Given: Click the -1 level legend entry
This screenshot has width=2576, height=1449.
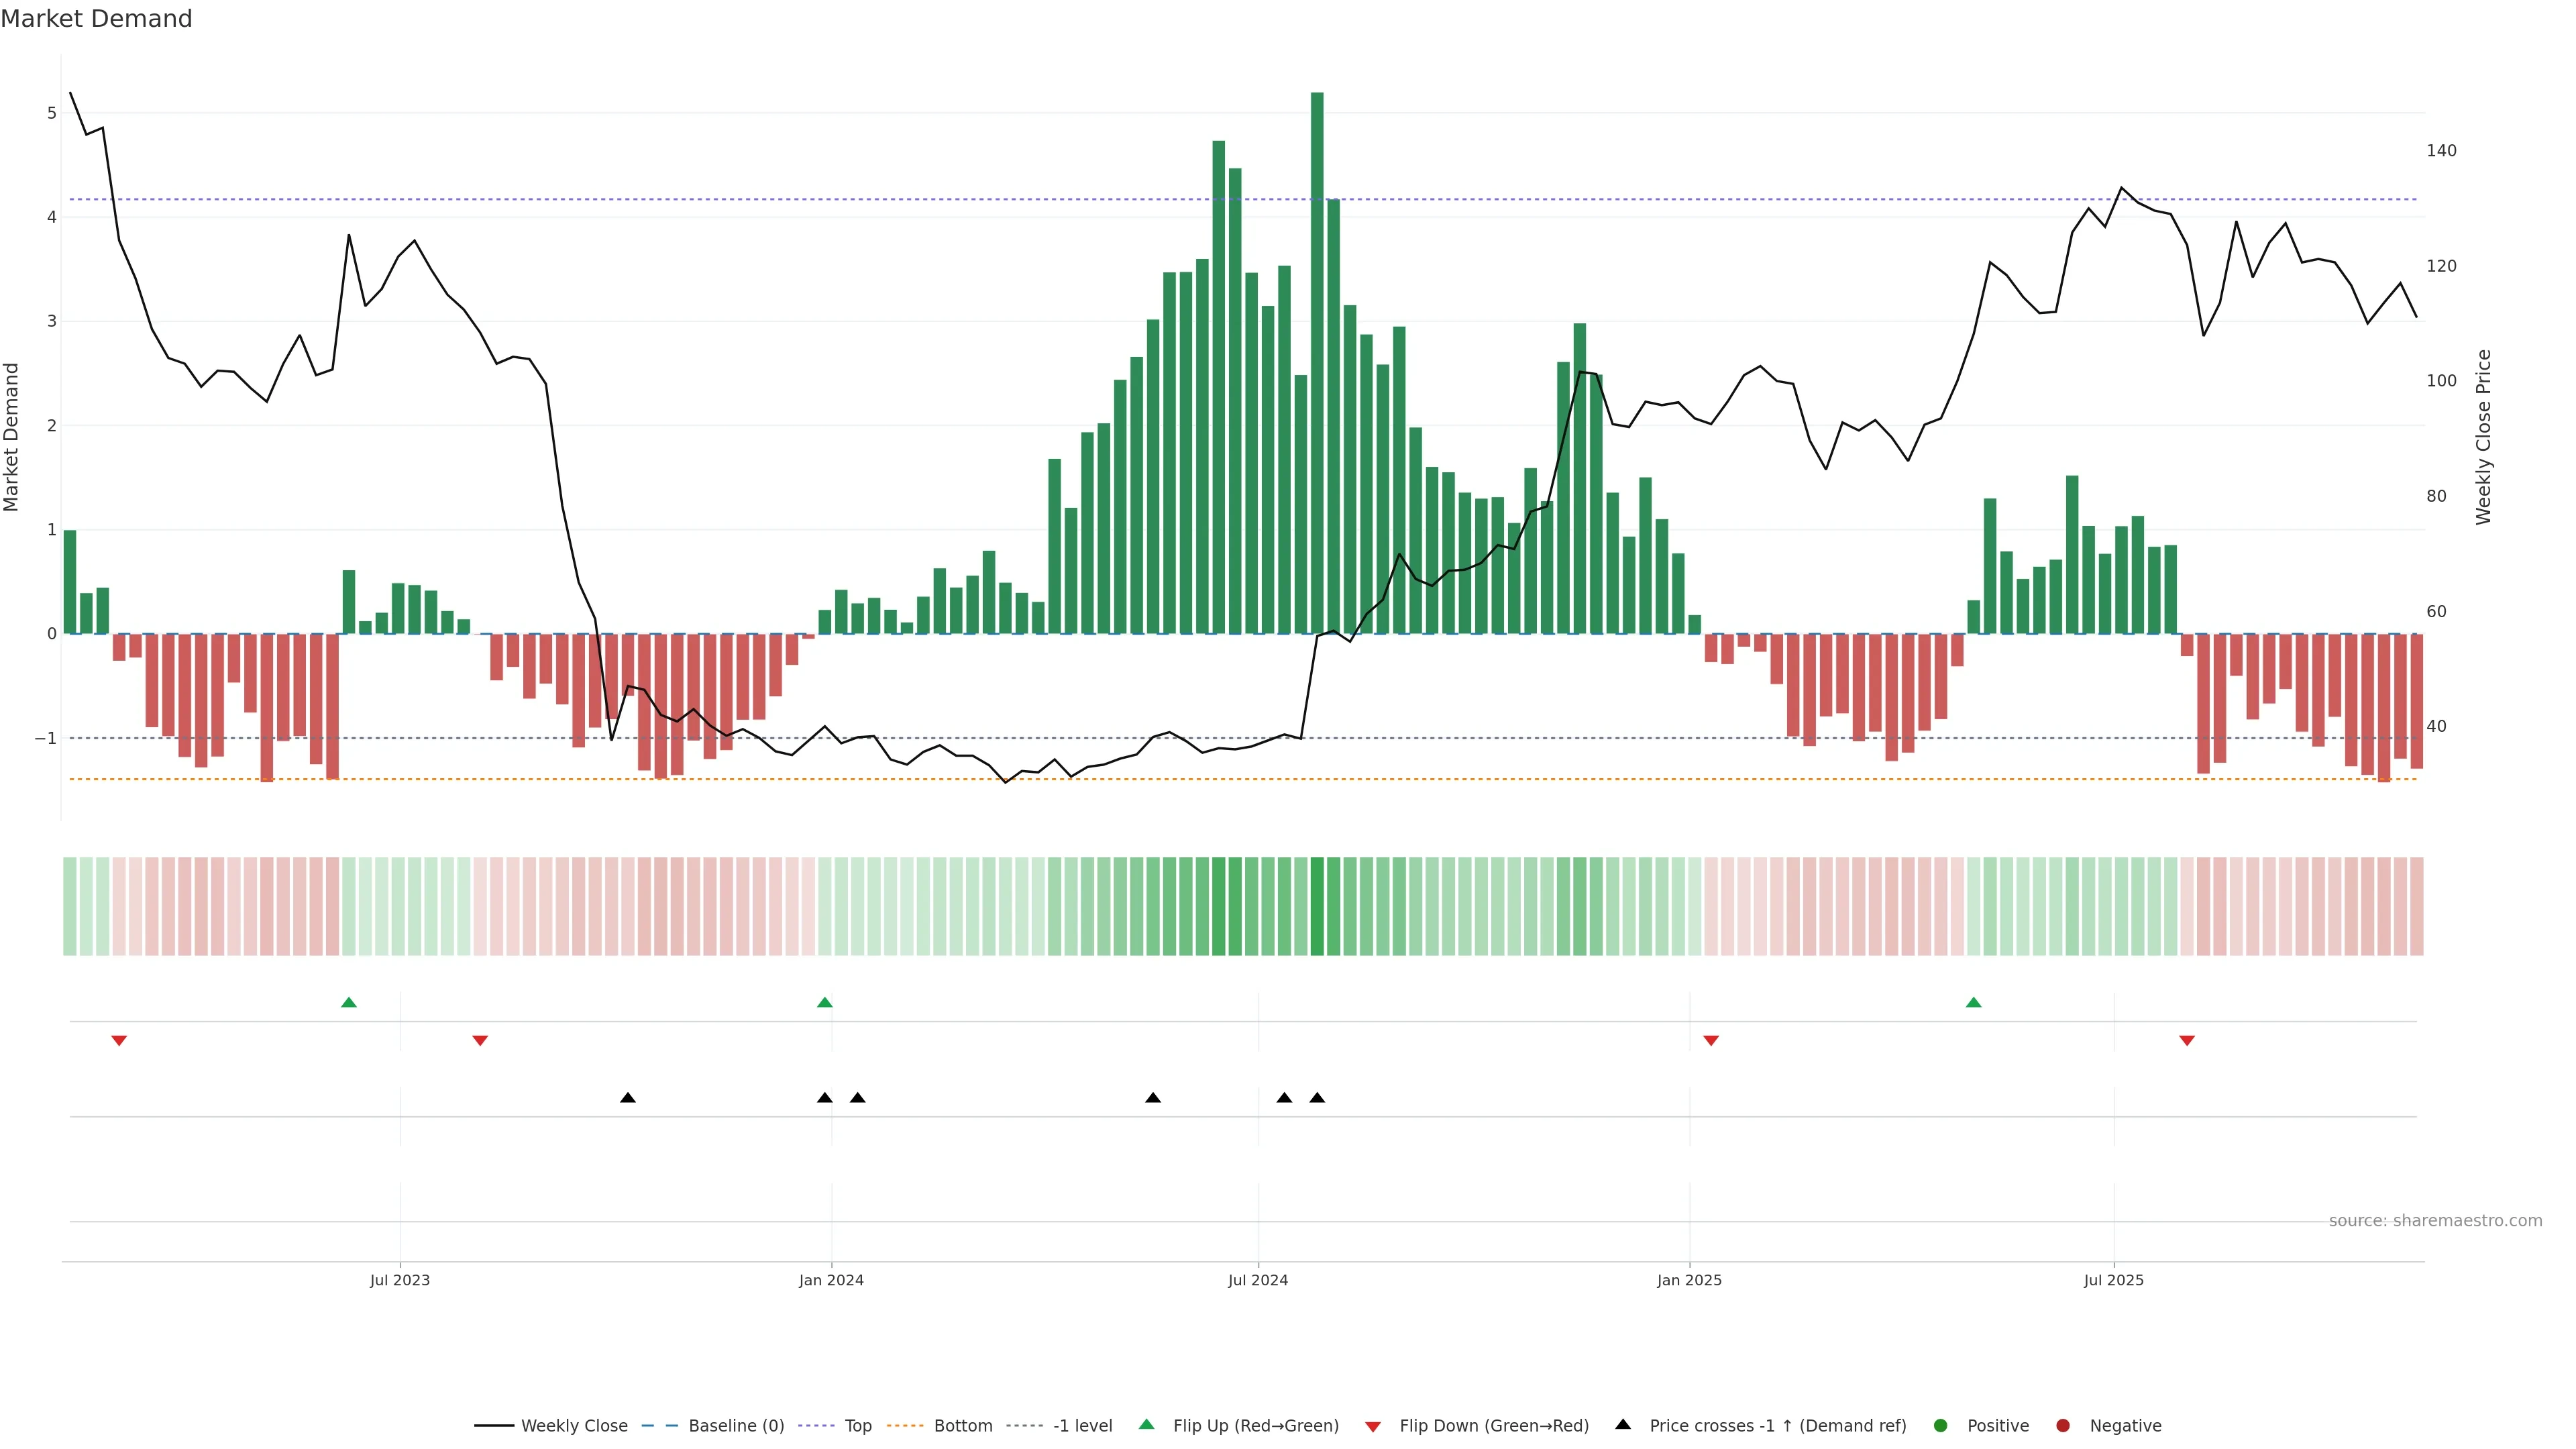Looking at the screenshot, I should coord(1082,1425).
